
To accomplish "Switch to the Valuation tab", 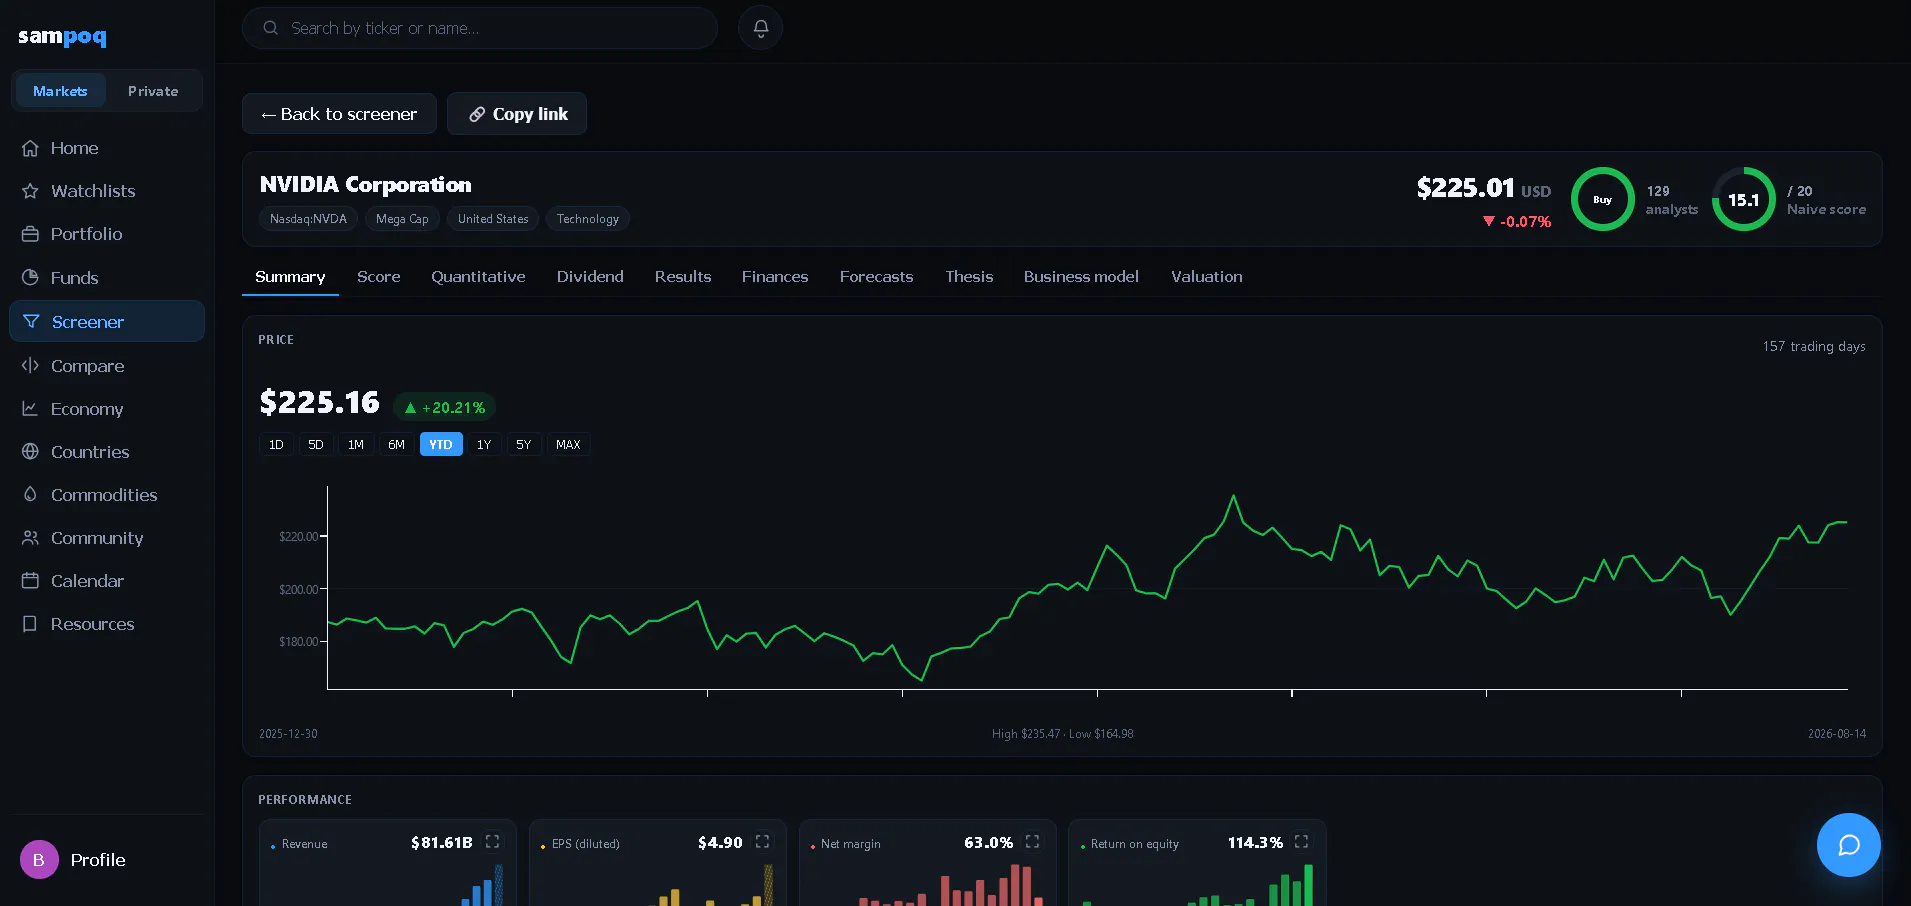I will (x=1207, y=277).
